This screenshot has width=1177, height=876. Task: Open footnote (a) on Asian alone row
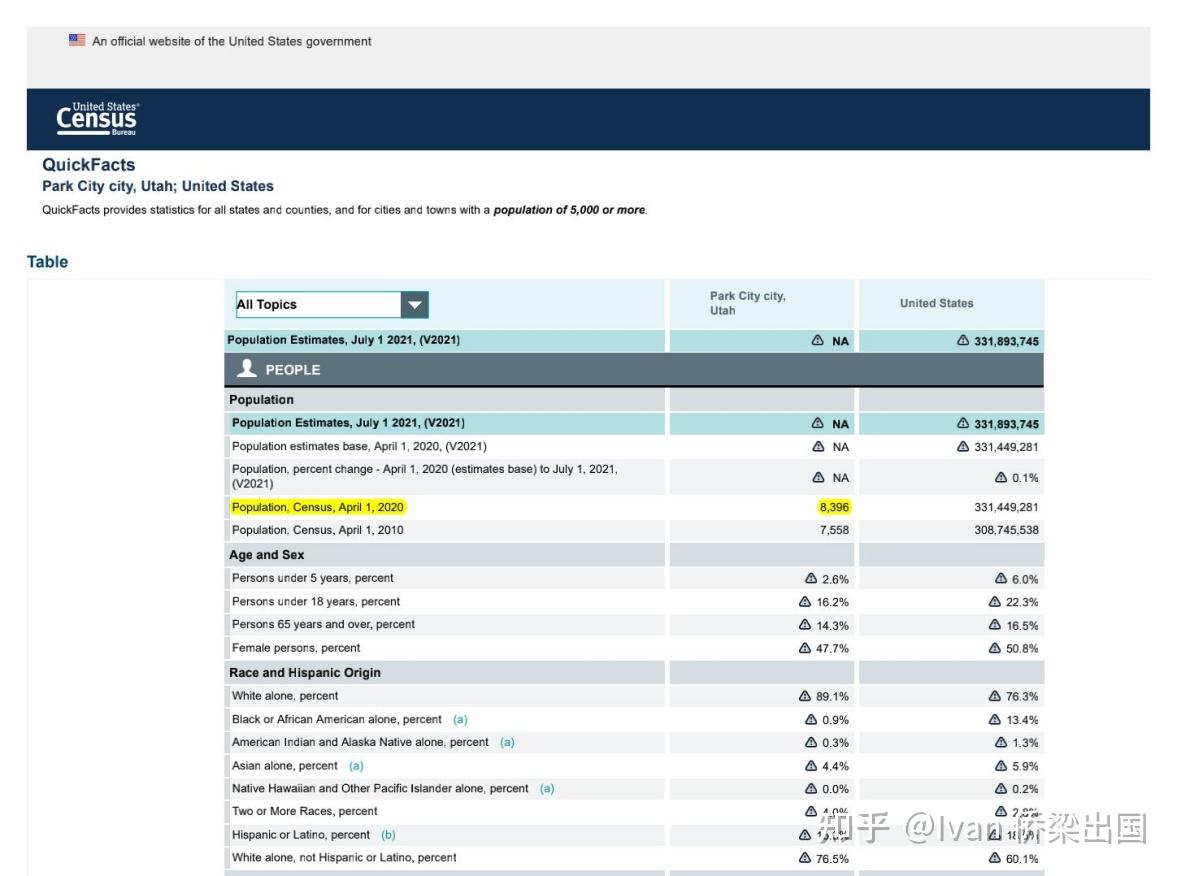pyautogui.click(x=357, y=766)
